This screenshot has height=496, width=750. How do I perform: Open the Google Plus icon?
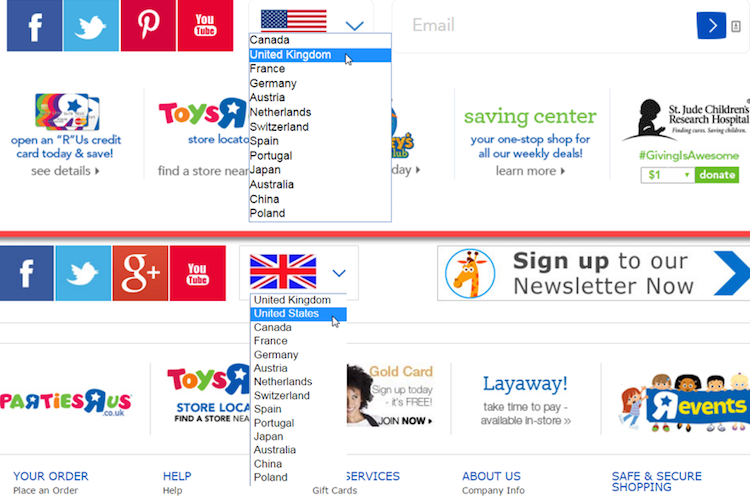(x=140, y=273)
